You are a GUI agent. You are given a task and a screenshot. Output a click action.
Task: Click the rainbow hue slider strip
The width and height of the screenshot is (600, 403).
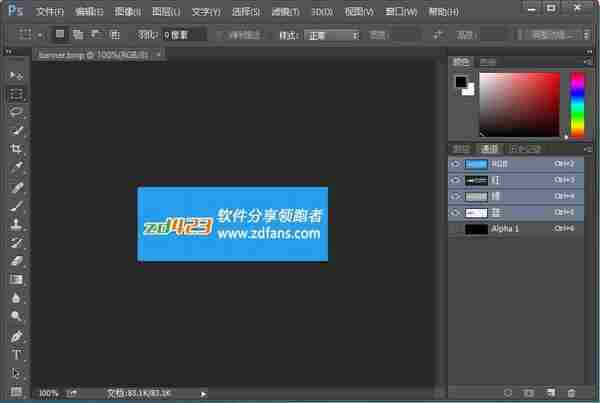(577, 104)
